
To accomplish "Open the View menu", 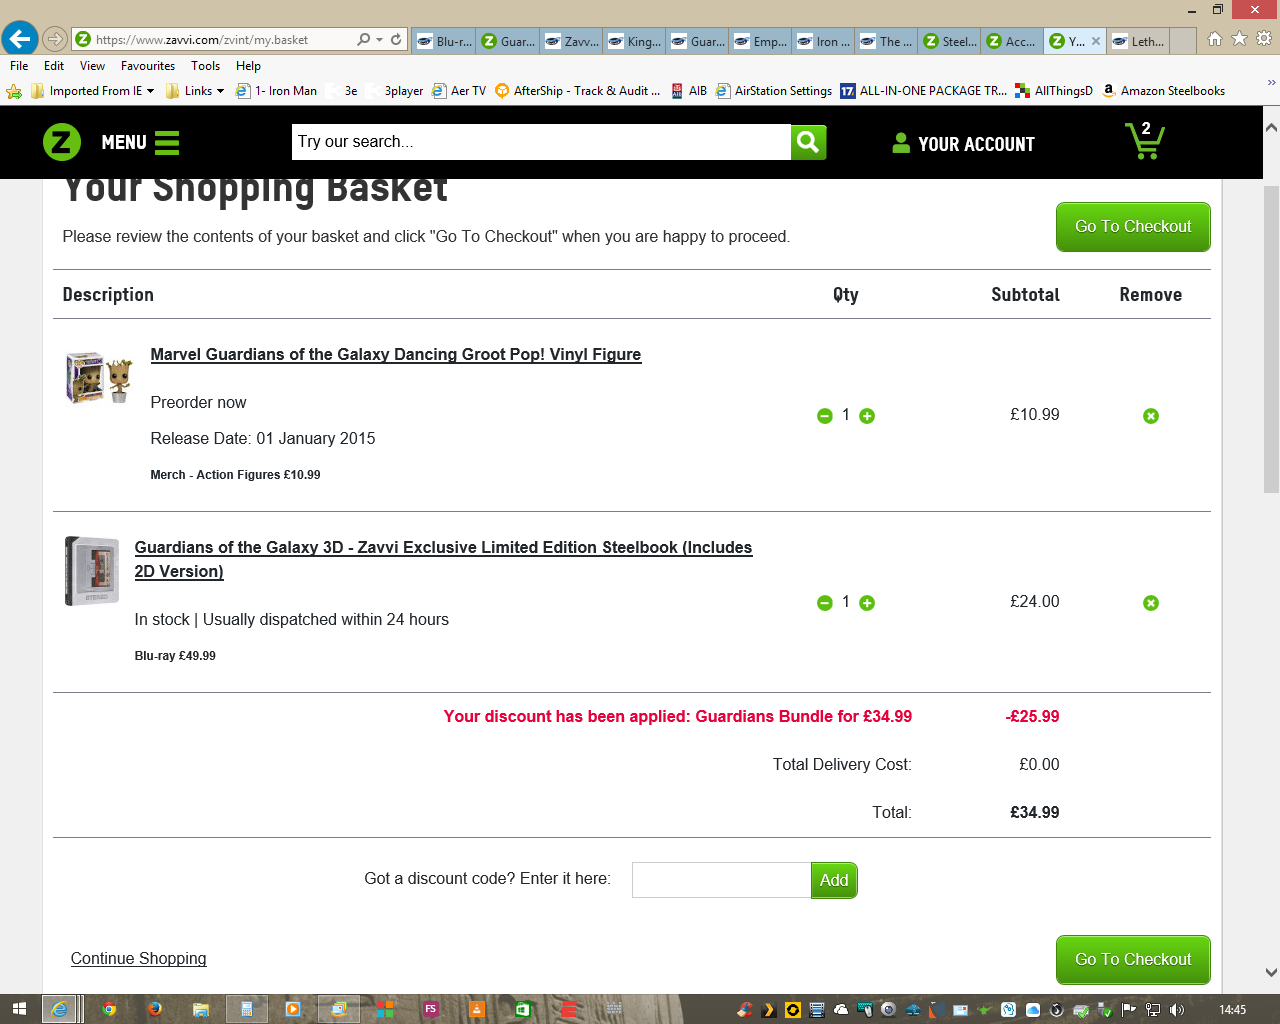I will [92, 66].
